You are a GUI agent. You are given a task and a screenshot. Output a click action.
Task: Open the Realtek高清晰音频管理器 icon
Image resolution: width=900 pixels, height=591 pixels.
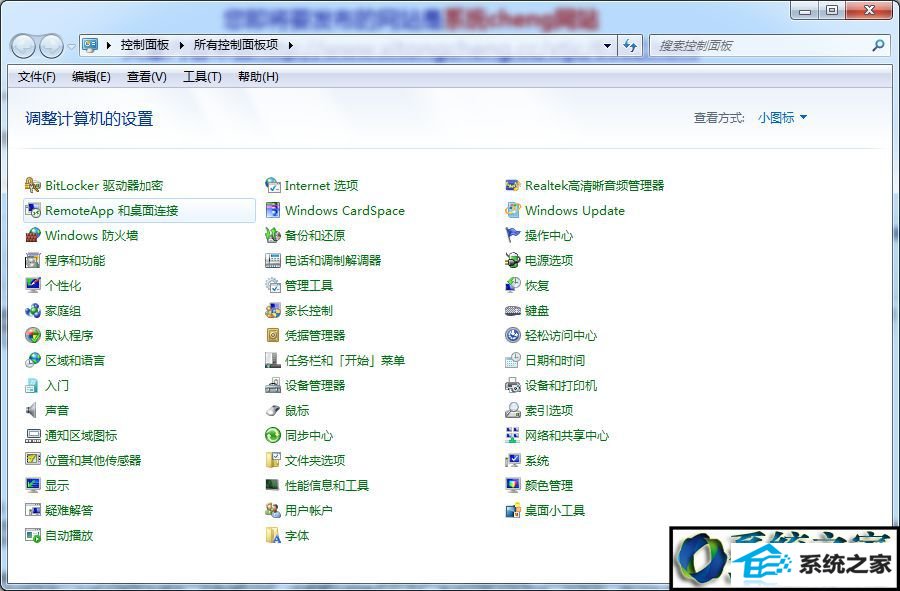513,185
